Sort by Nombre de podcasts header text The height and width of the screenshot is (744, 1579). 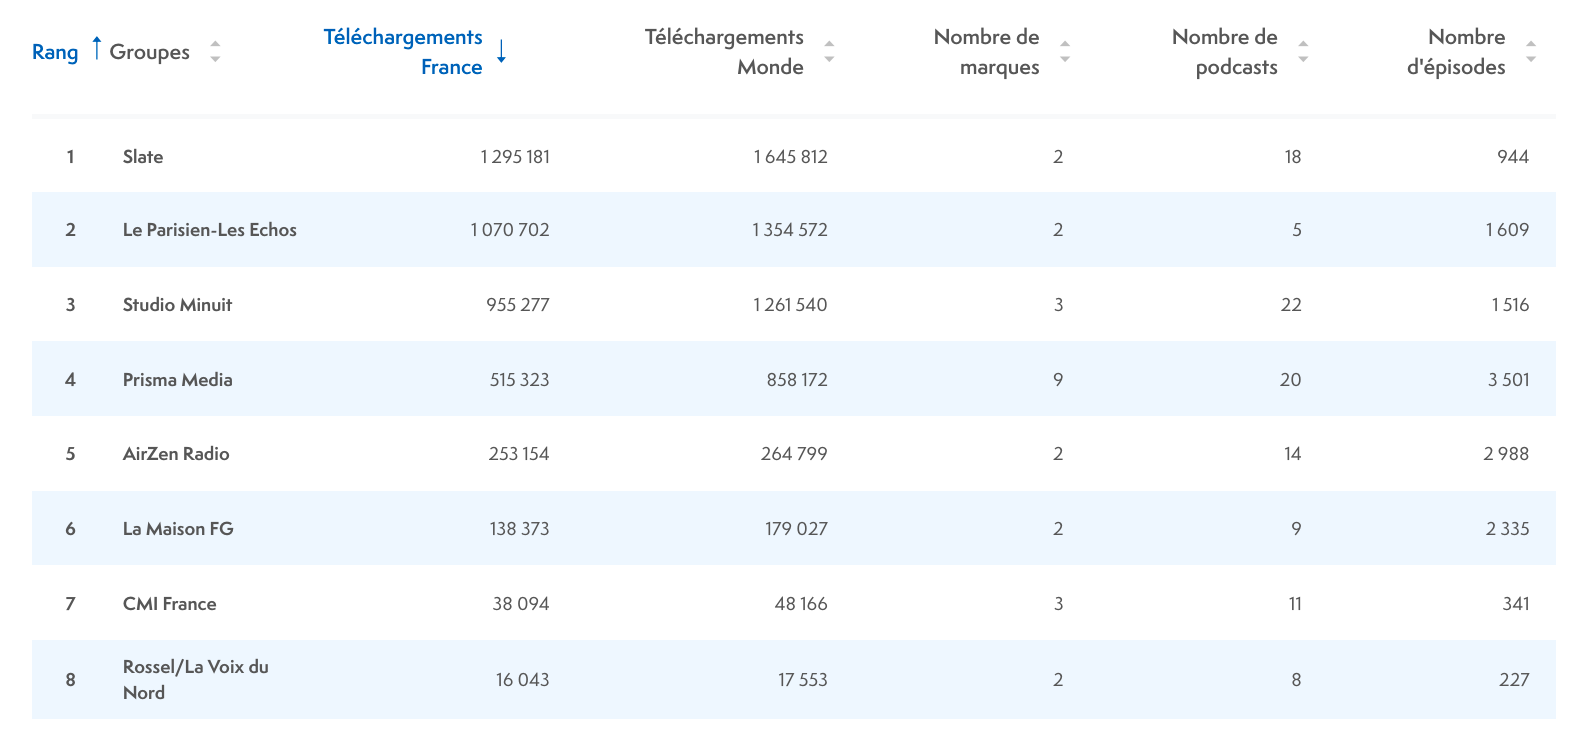(x=1224, y=52)
